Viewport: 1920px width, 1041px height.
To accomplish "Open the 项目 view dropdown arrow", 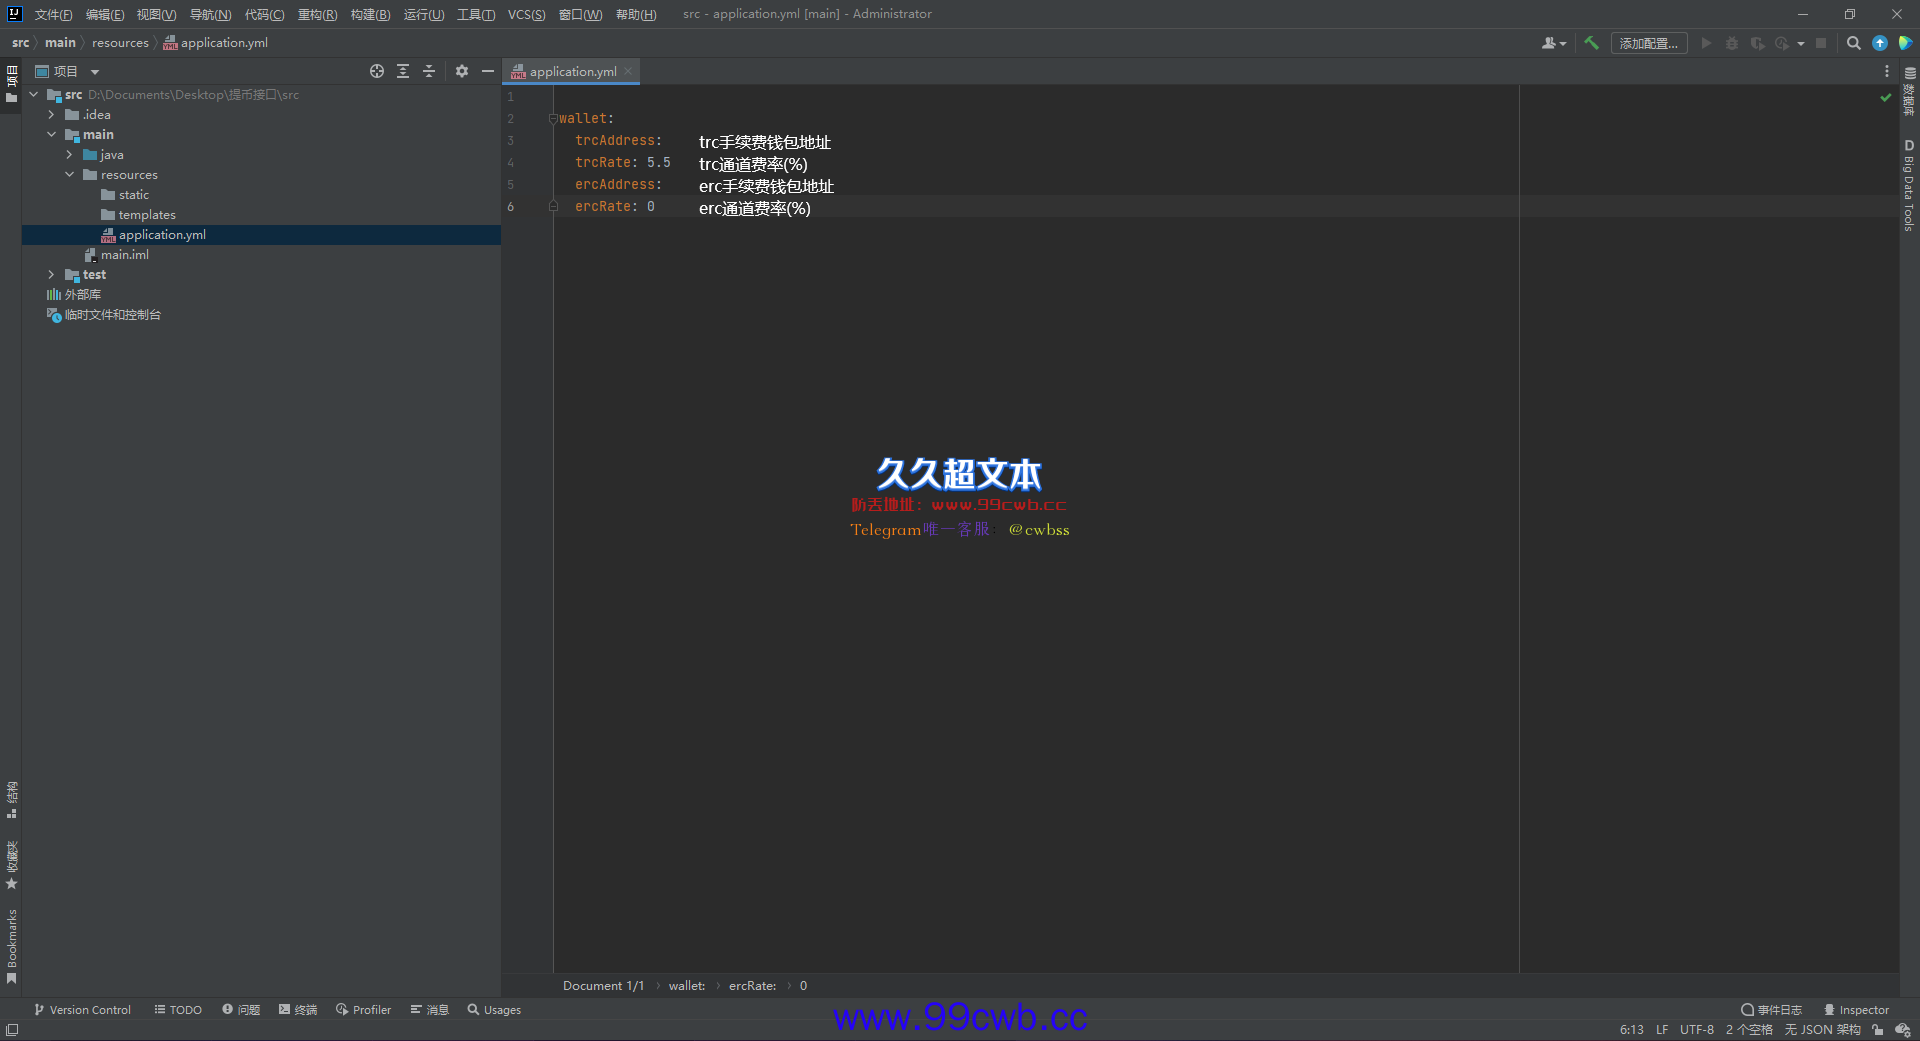I will coord(95,72).
